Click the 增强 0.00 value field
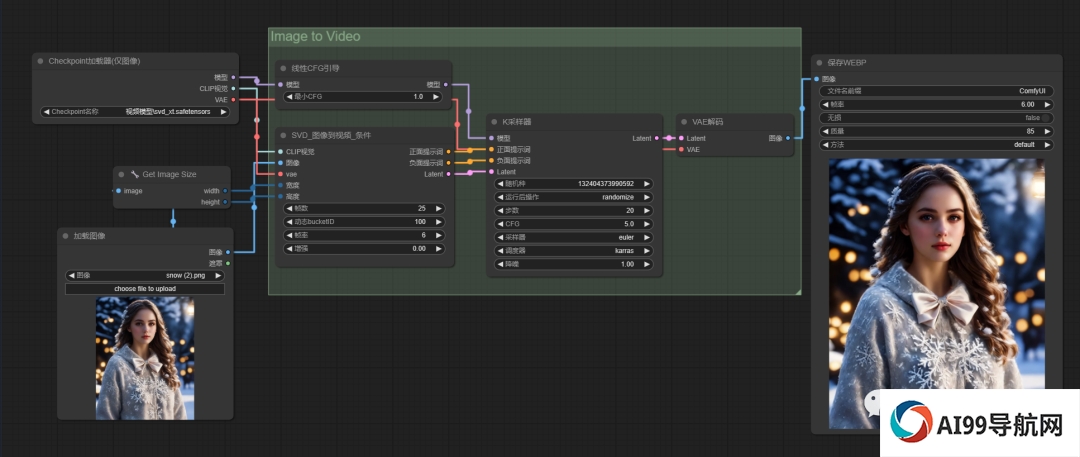 [364, 248]
